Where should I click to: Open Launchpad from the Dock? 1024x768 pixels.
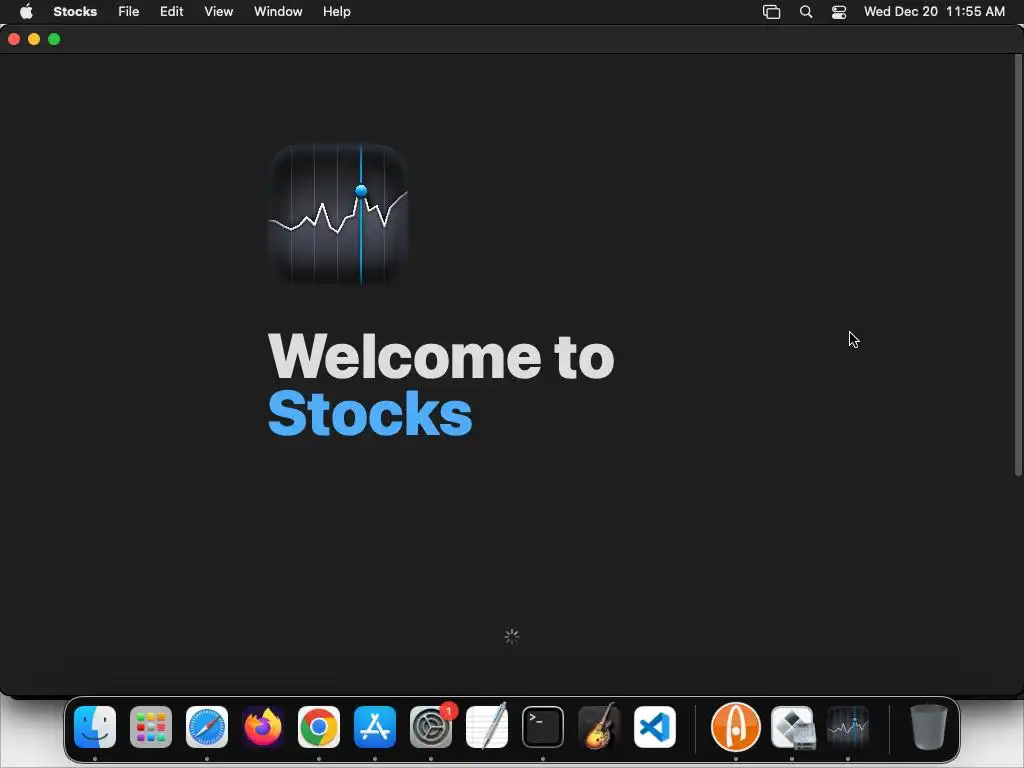(151, 727)
